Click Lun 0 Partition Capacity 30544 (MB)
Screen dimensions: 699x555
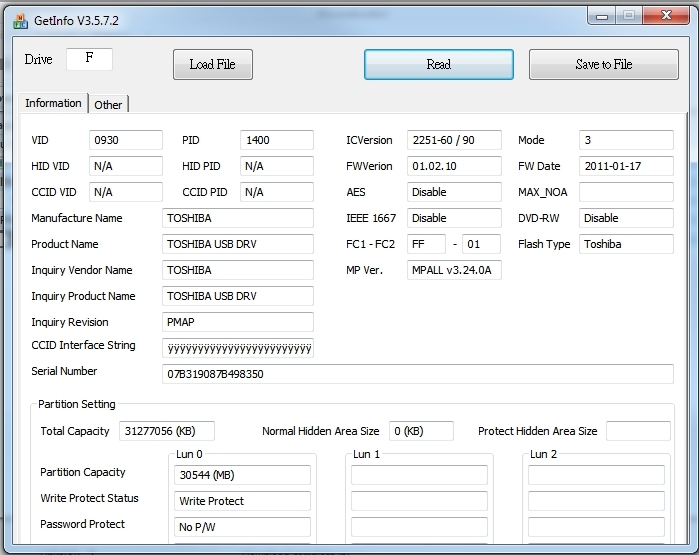242,475
